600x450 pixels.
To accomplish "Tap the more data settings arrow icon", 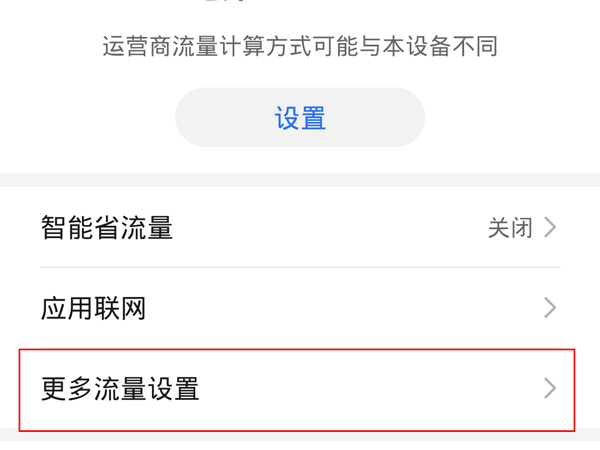I will tap(550, 388).
